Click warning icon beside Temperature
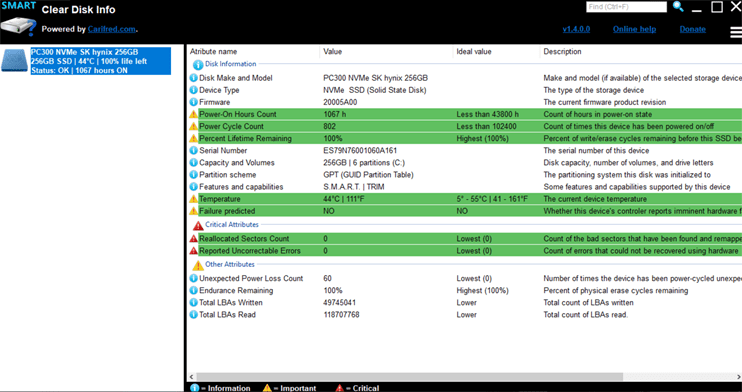This screenshot has width=742, height=392. (194, 199)
